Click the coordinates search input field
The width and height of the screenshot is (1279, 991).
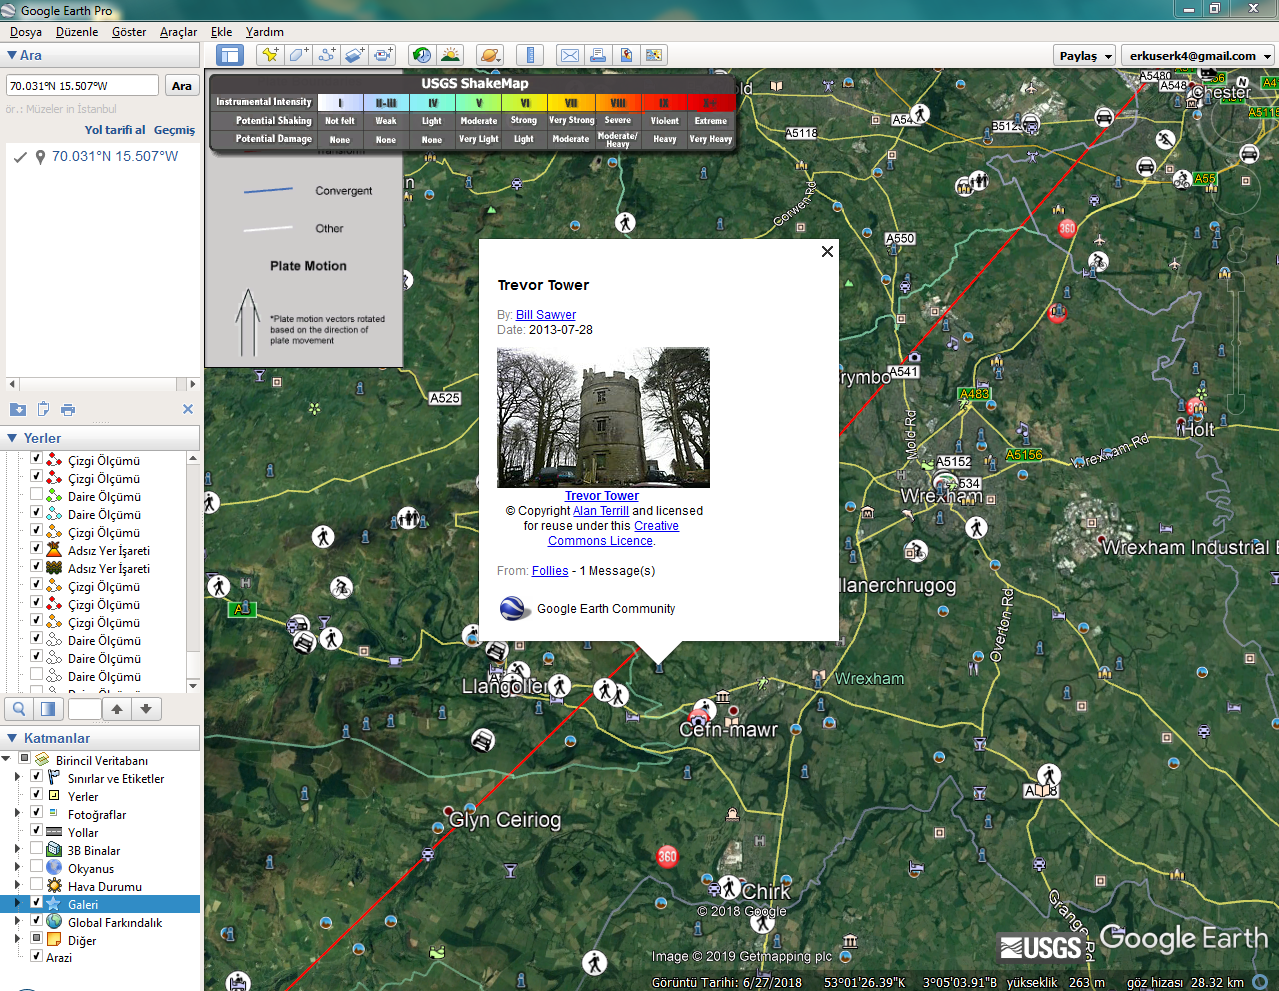82,86
